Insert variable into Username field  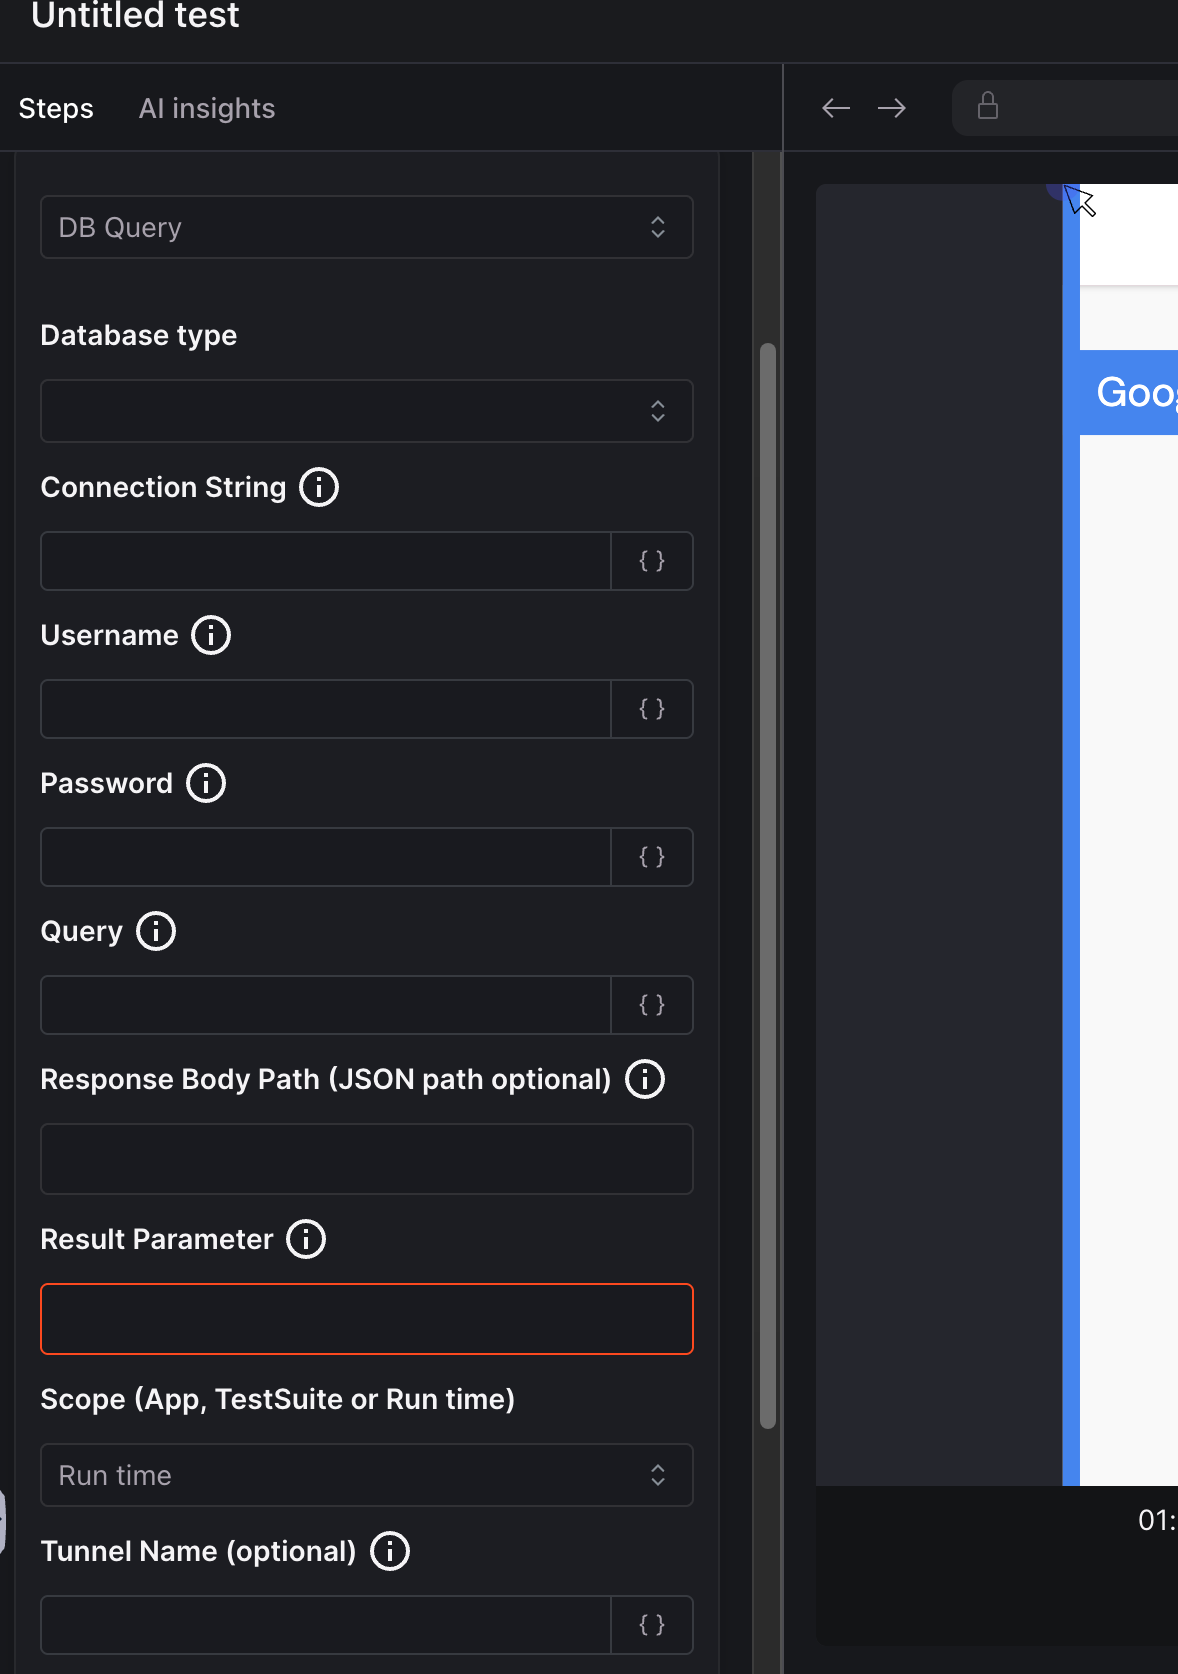652,709
